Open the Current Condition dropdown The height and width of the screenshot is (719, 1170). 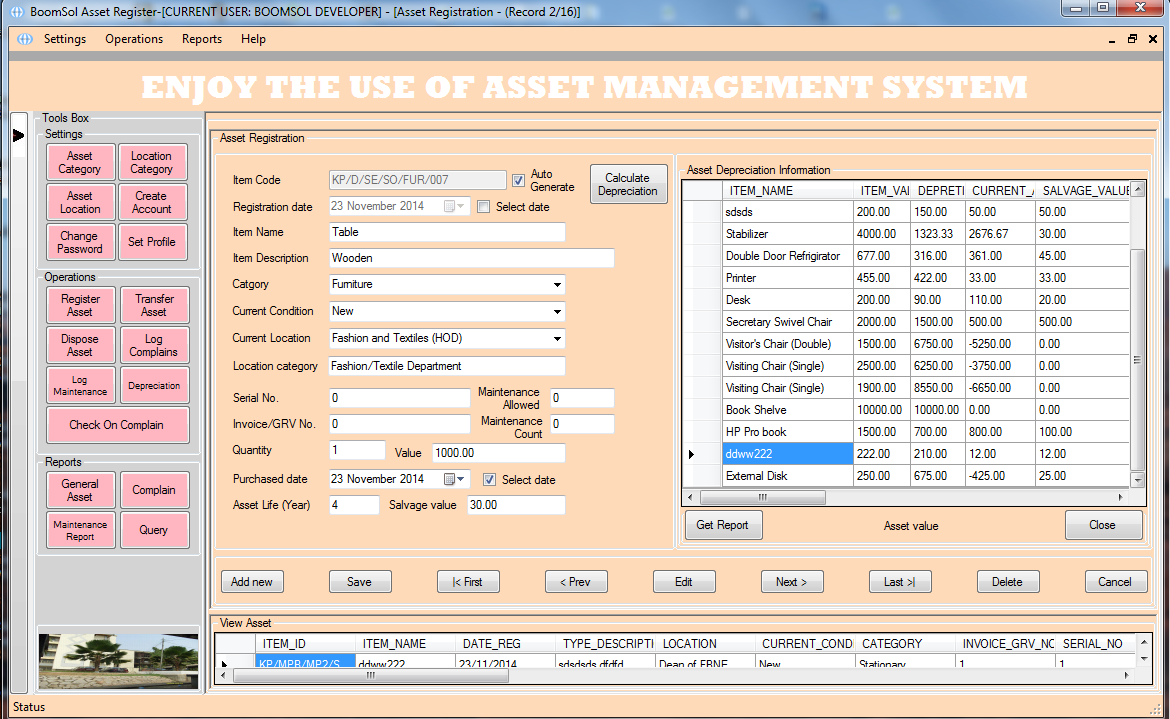coord(556,311)
